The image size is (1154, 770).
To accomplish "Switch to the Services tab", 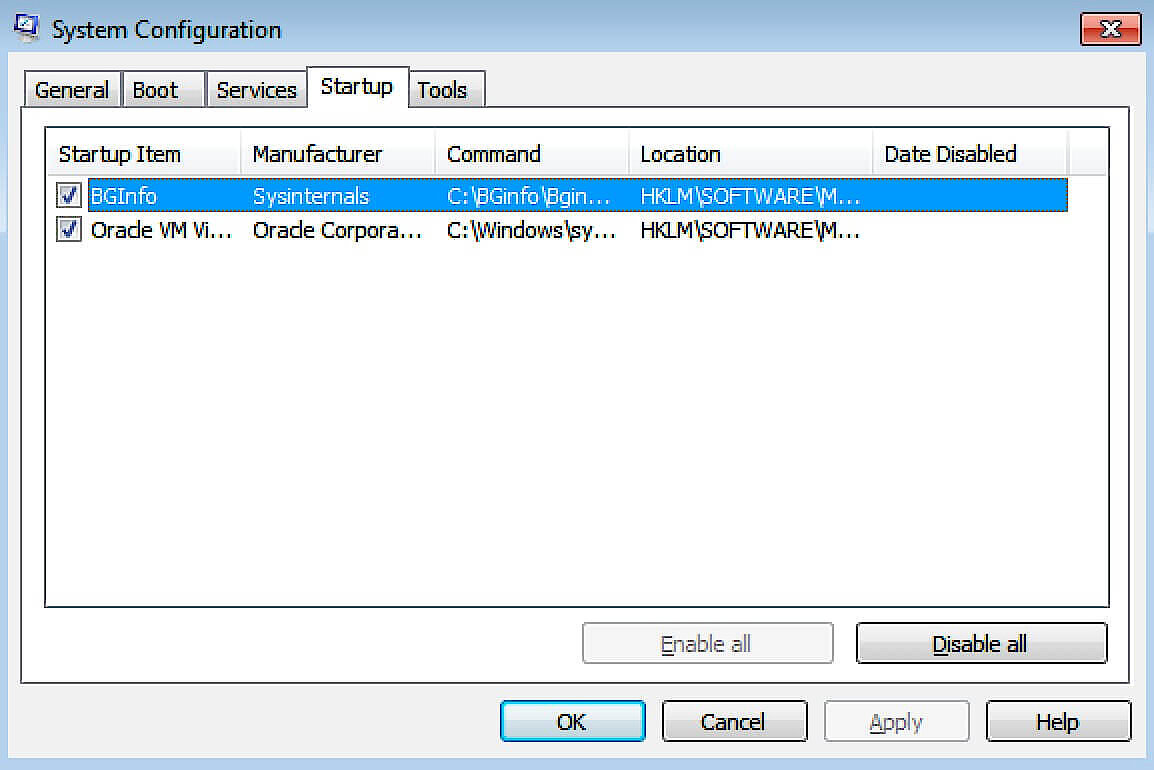I will [256, 89].
